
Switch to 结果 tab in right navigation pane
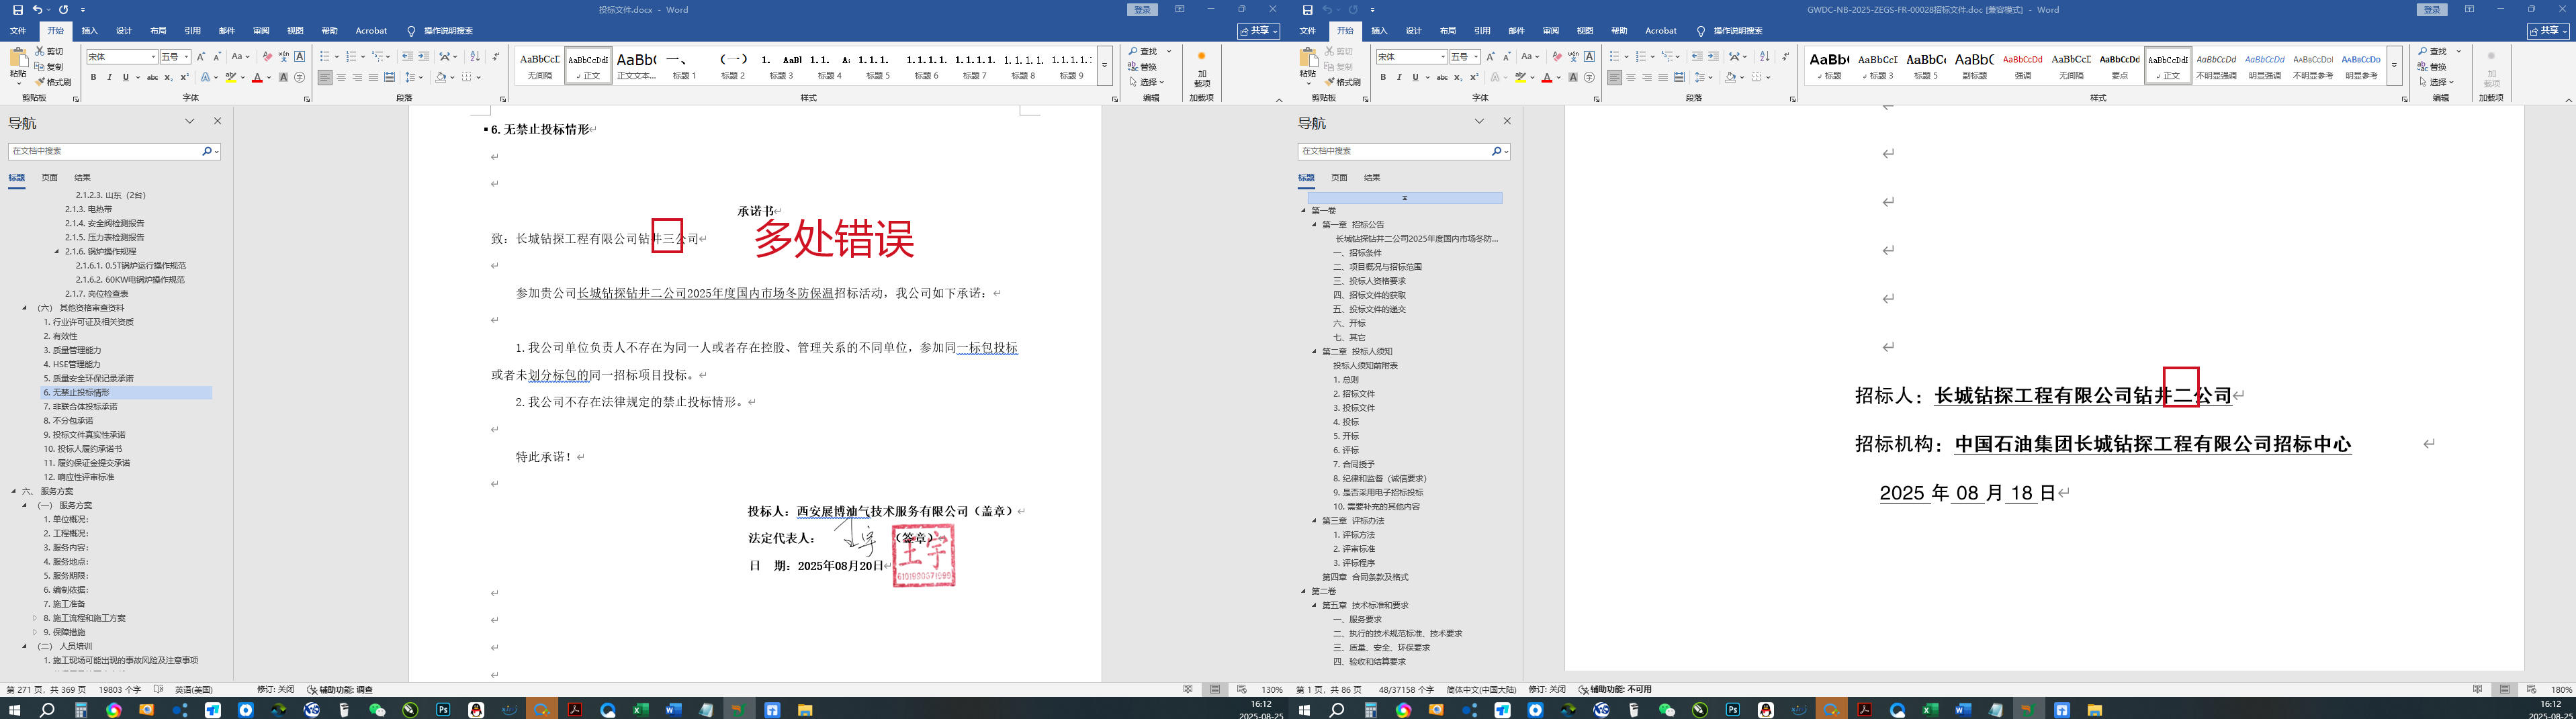(x=1371, y=178)
